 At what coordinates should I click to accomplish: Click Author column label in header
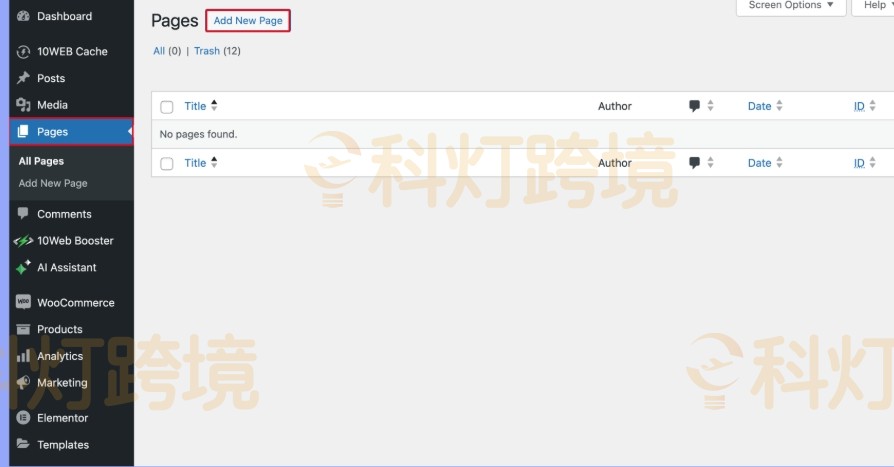615,106
